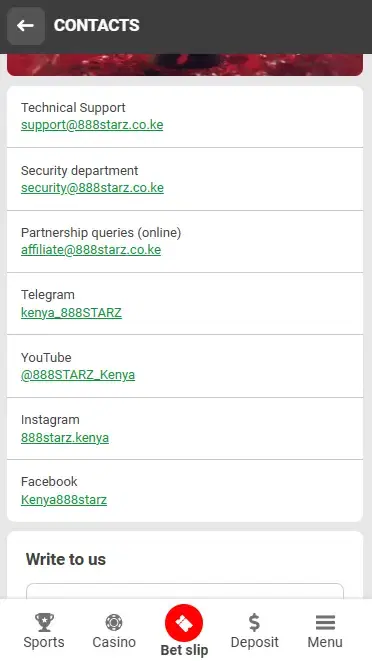Select the Sports tab label
The height and width of the screenshot is (661, 372).
coord(44,642)
